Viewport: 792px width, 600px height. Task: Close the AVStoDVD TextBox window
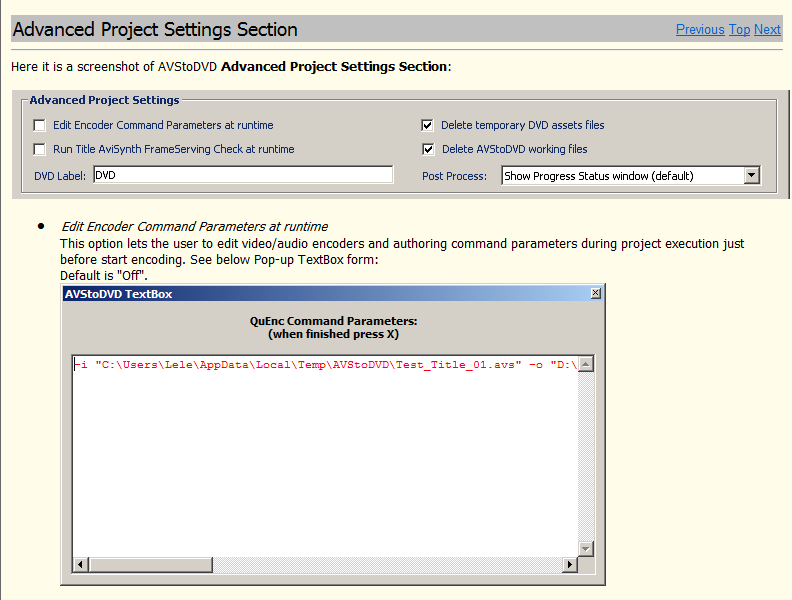[x=596, y=293]
